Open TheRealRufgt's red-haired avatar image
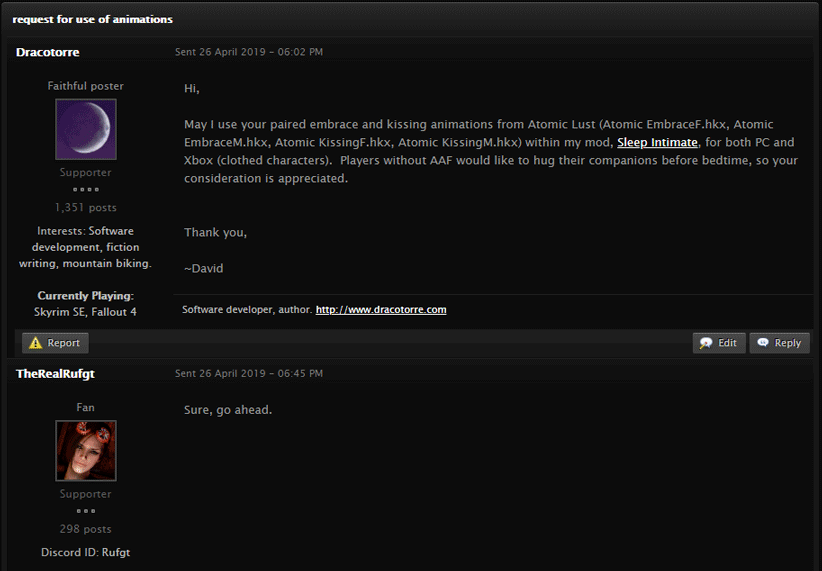The width and height of the screenshot is (822, 571). click(86, 450)
